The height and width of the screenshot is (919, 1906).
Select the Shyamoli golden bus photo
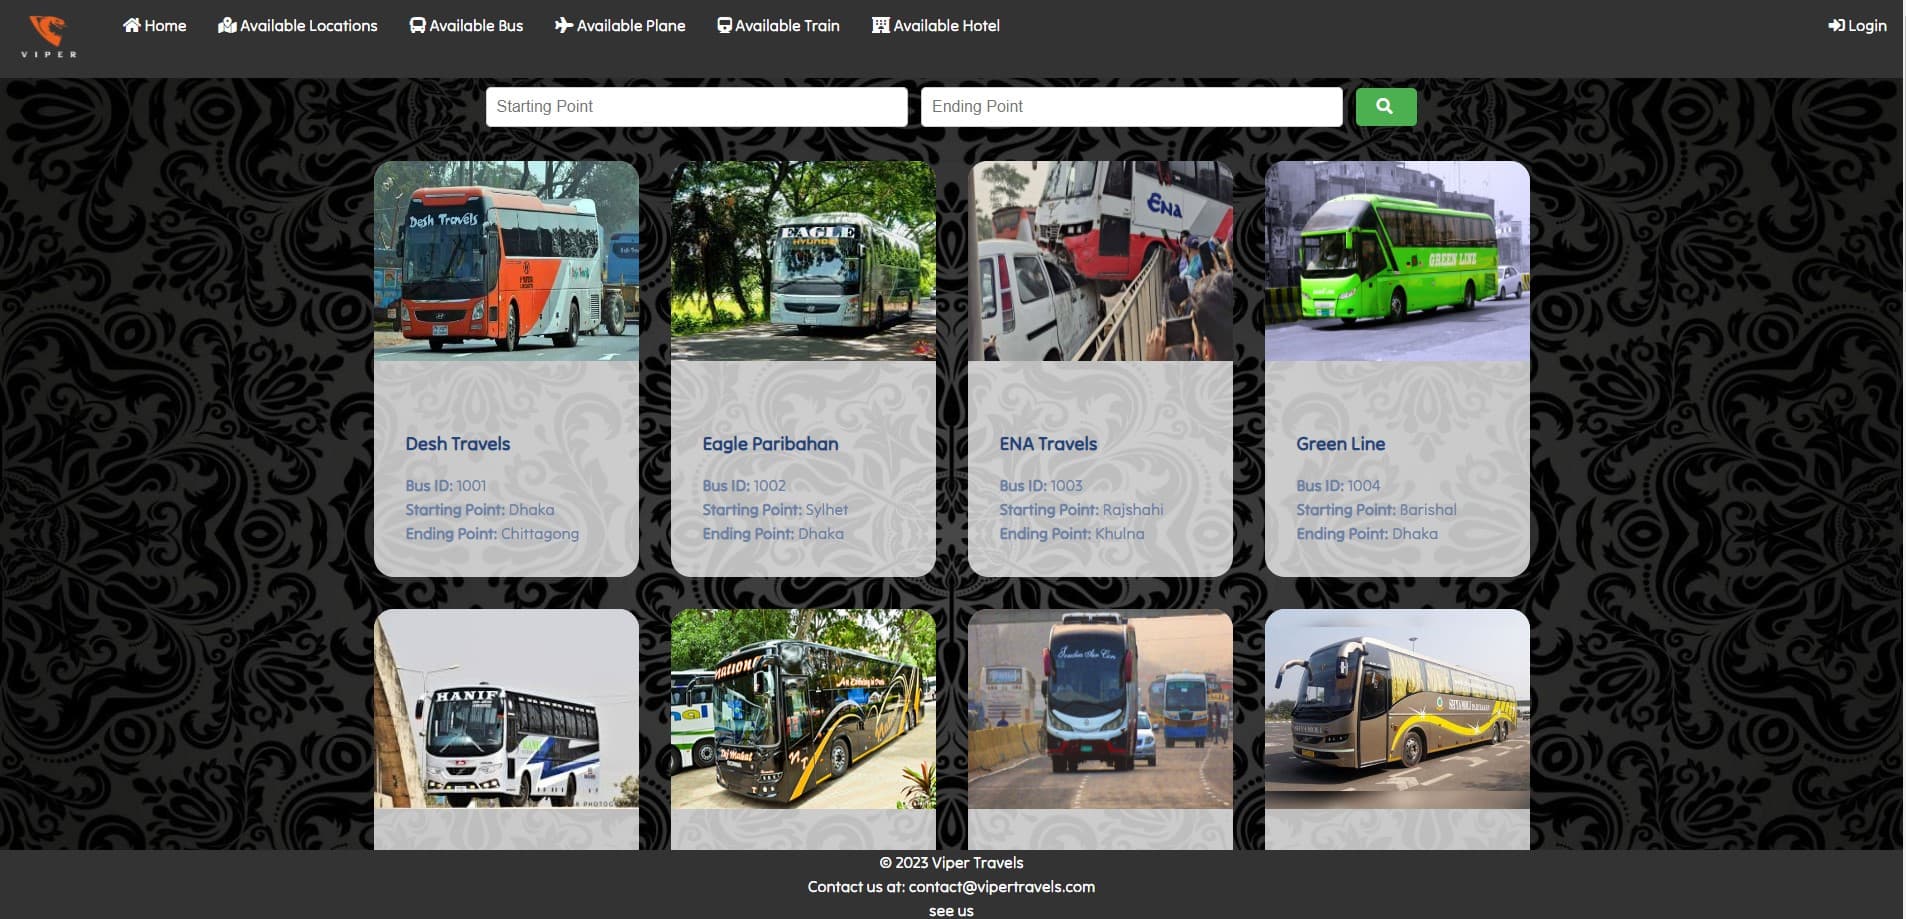click(x=1397, y=709)
